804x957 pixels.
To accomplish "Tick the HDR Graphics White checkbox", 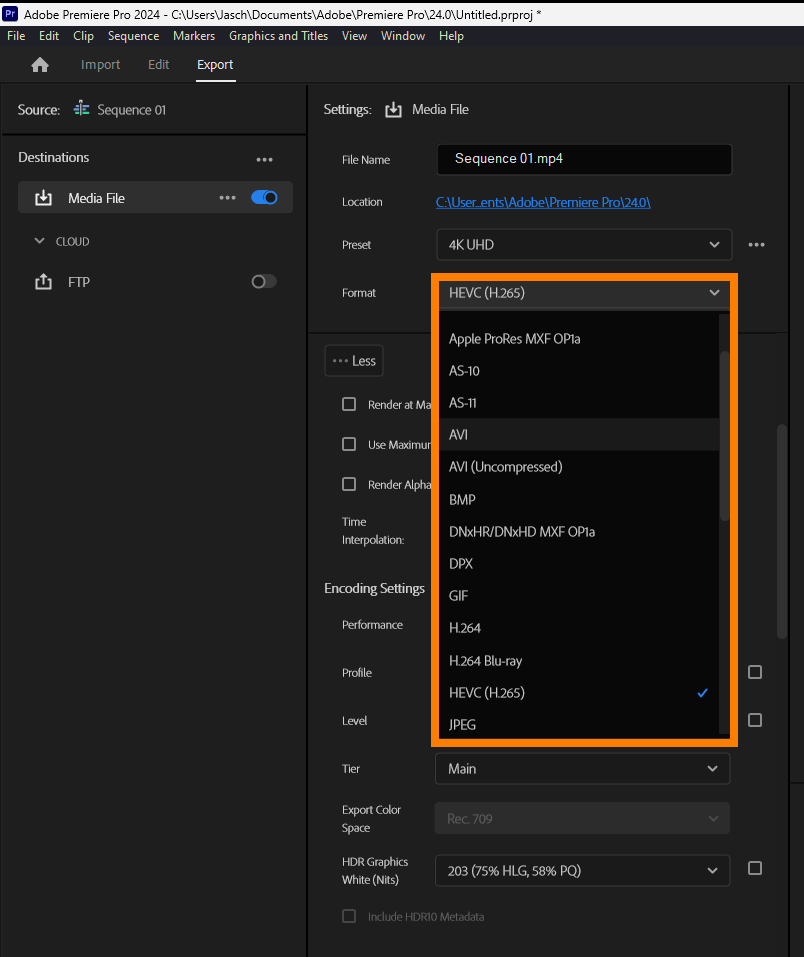I will click(x=755, y=868).
